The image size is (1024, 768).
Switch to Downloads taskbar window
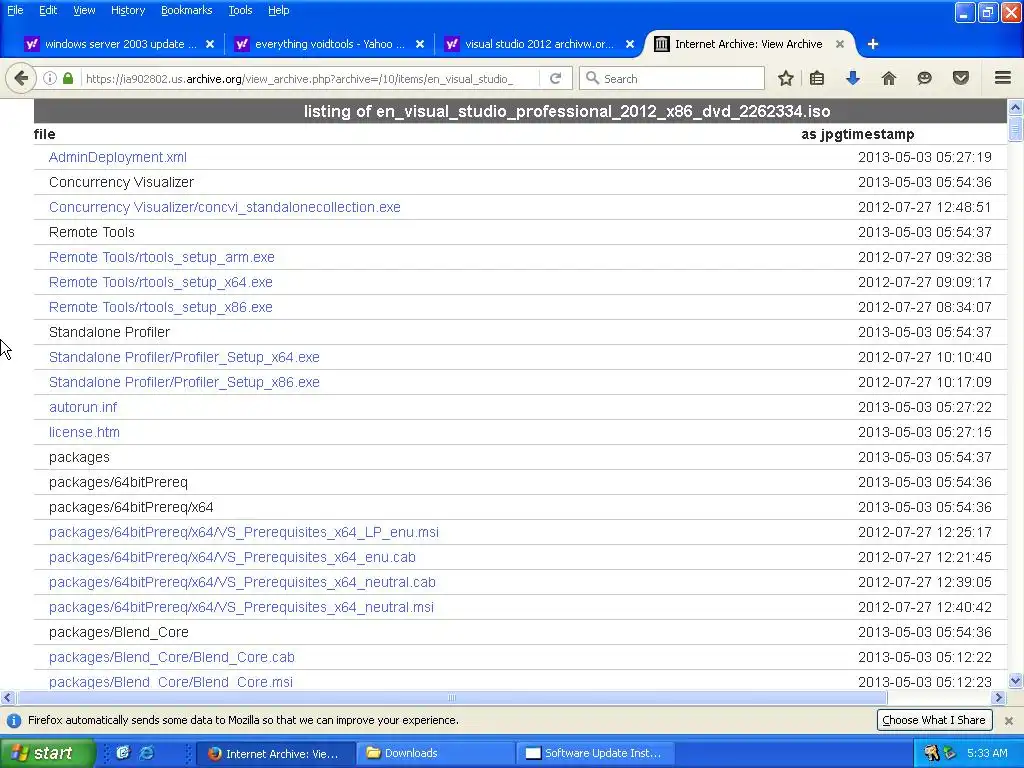[x=435, y=753]
